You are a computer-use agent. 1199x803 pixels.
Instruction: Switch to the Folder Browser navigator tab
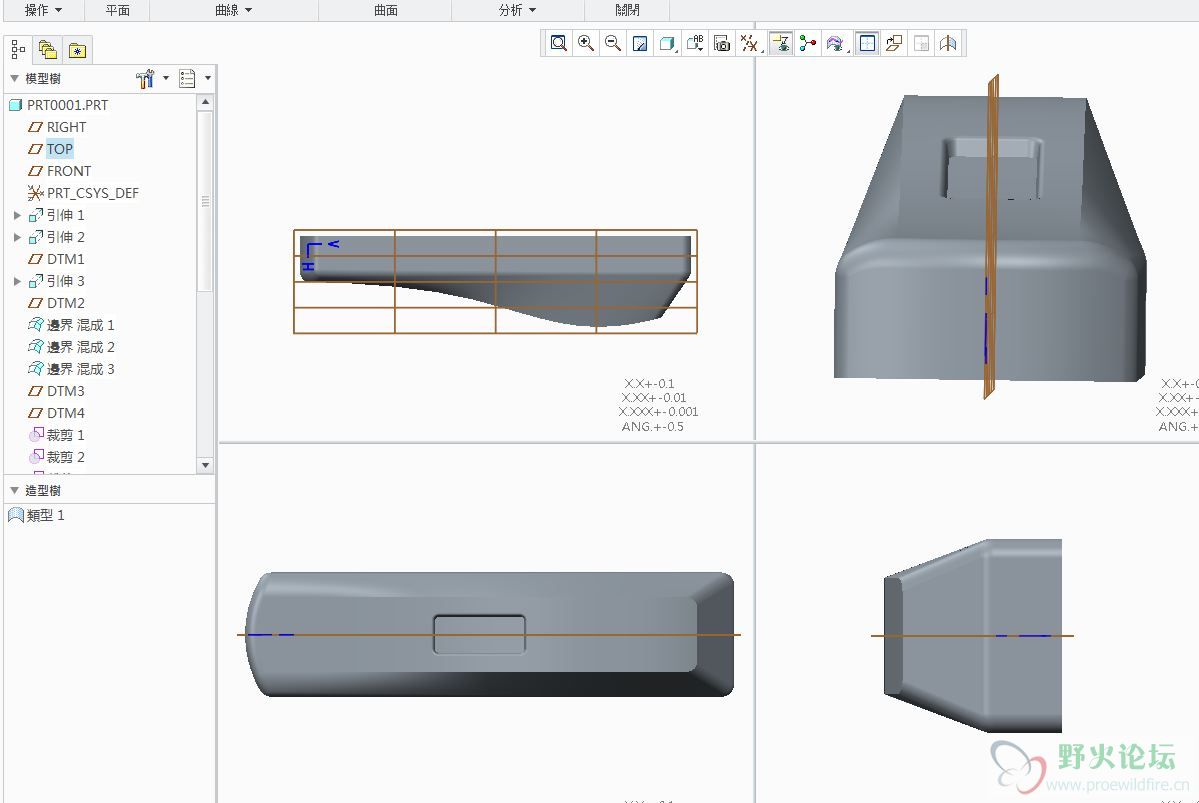(47, 50)
